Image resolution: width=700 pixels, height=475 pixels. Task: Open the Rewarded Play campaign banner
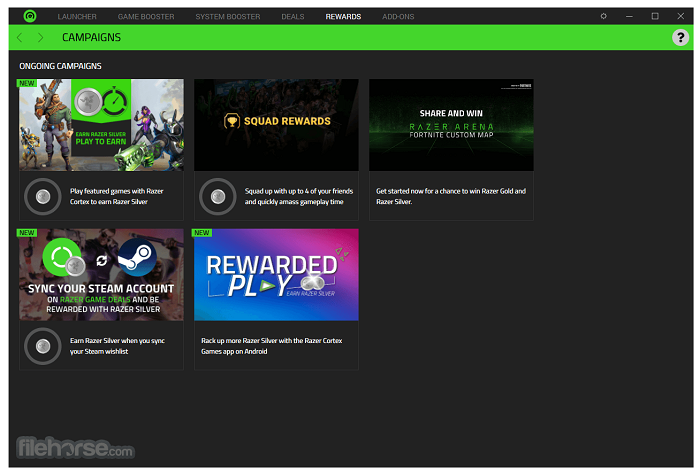coord(276,275)
